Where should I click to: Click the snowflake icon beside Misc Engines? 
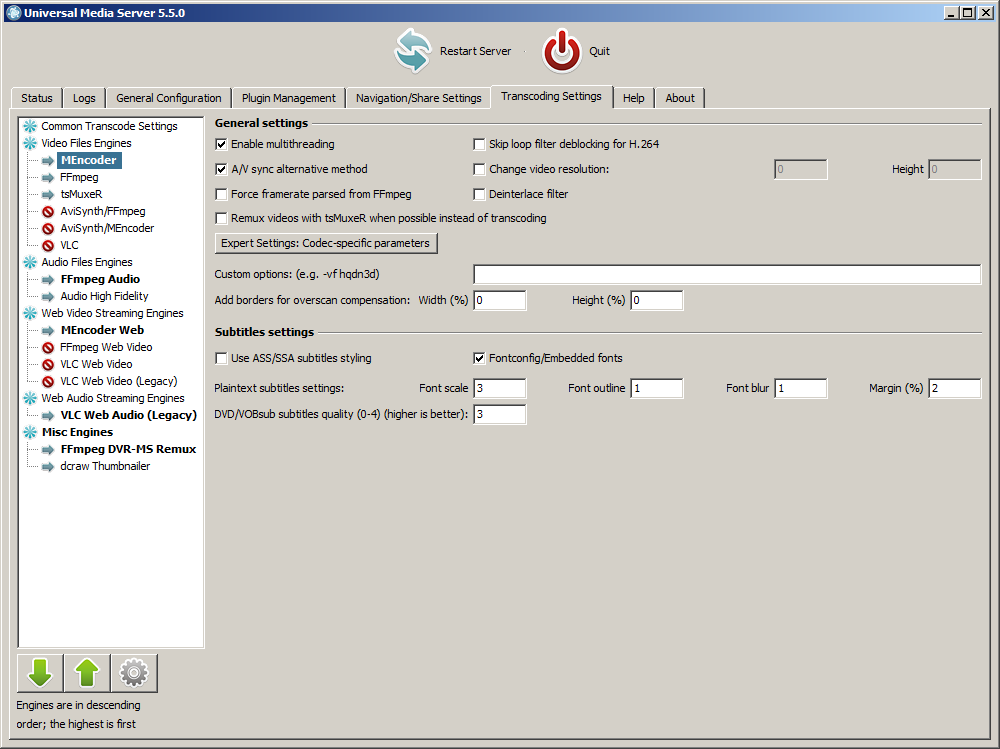(x=30, y=432)
